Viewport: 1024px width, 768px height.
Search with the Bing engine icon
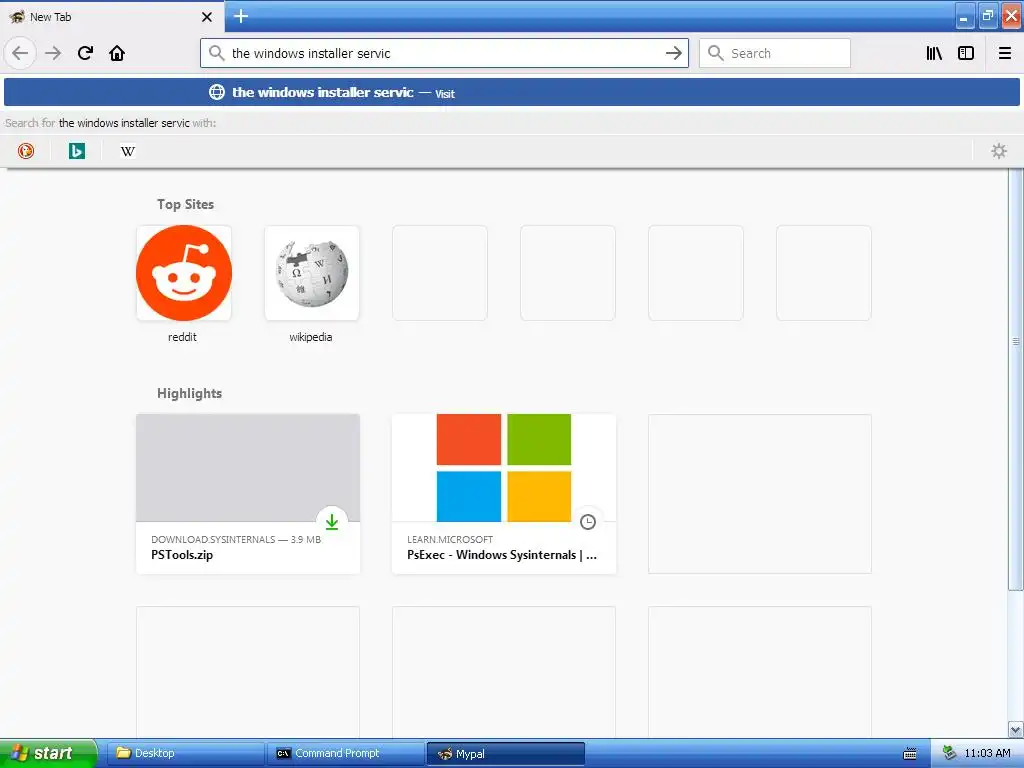tap(77, 151)
